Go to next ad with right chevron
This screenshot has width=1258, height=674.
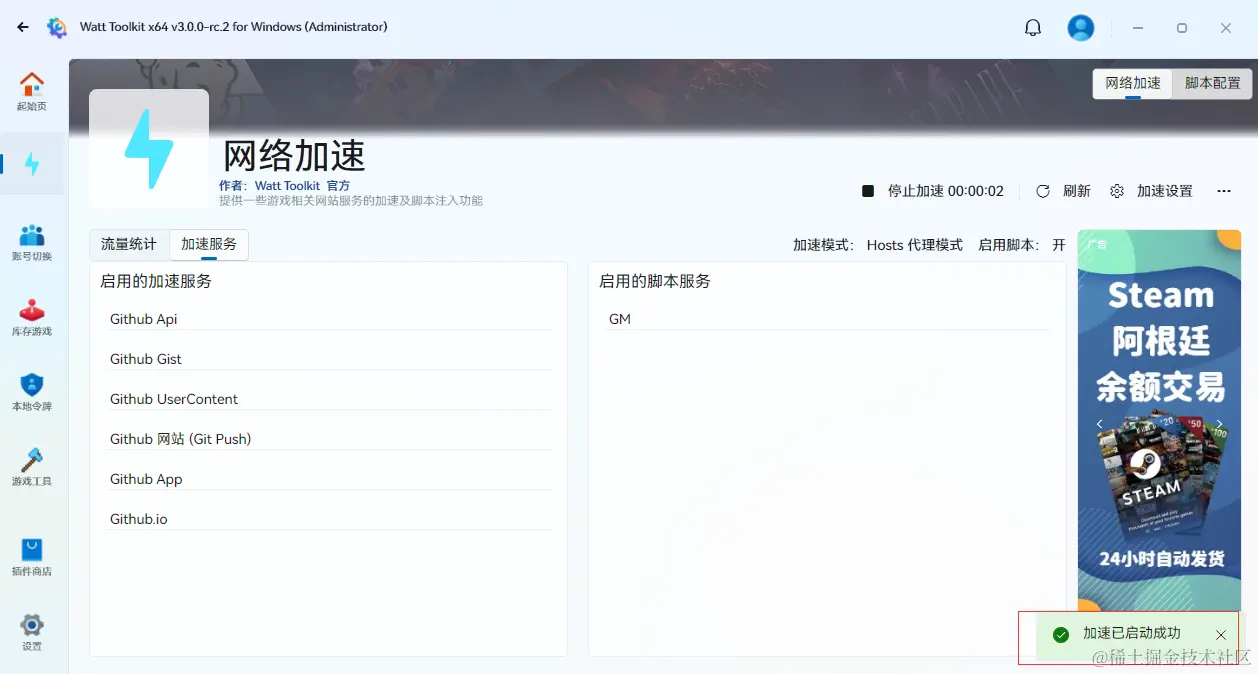pos(1219,424)
